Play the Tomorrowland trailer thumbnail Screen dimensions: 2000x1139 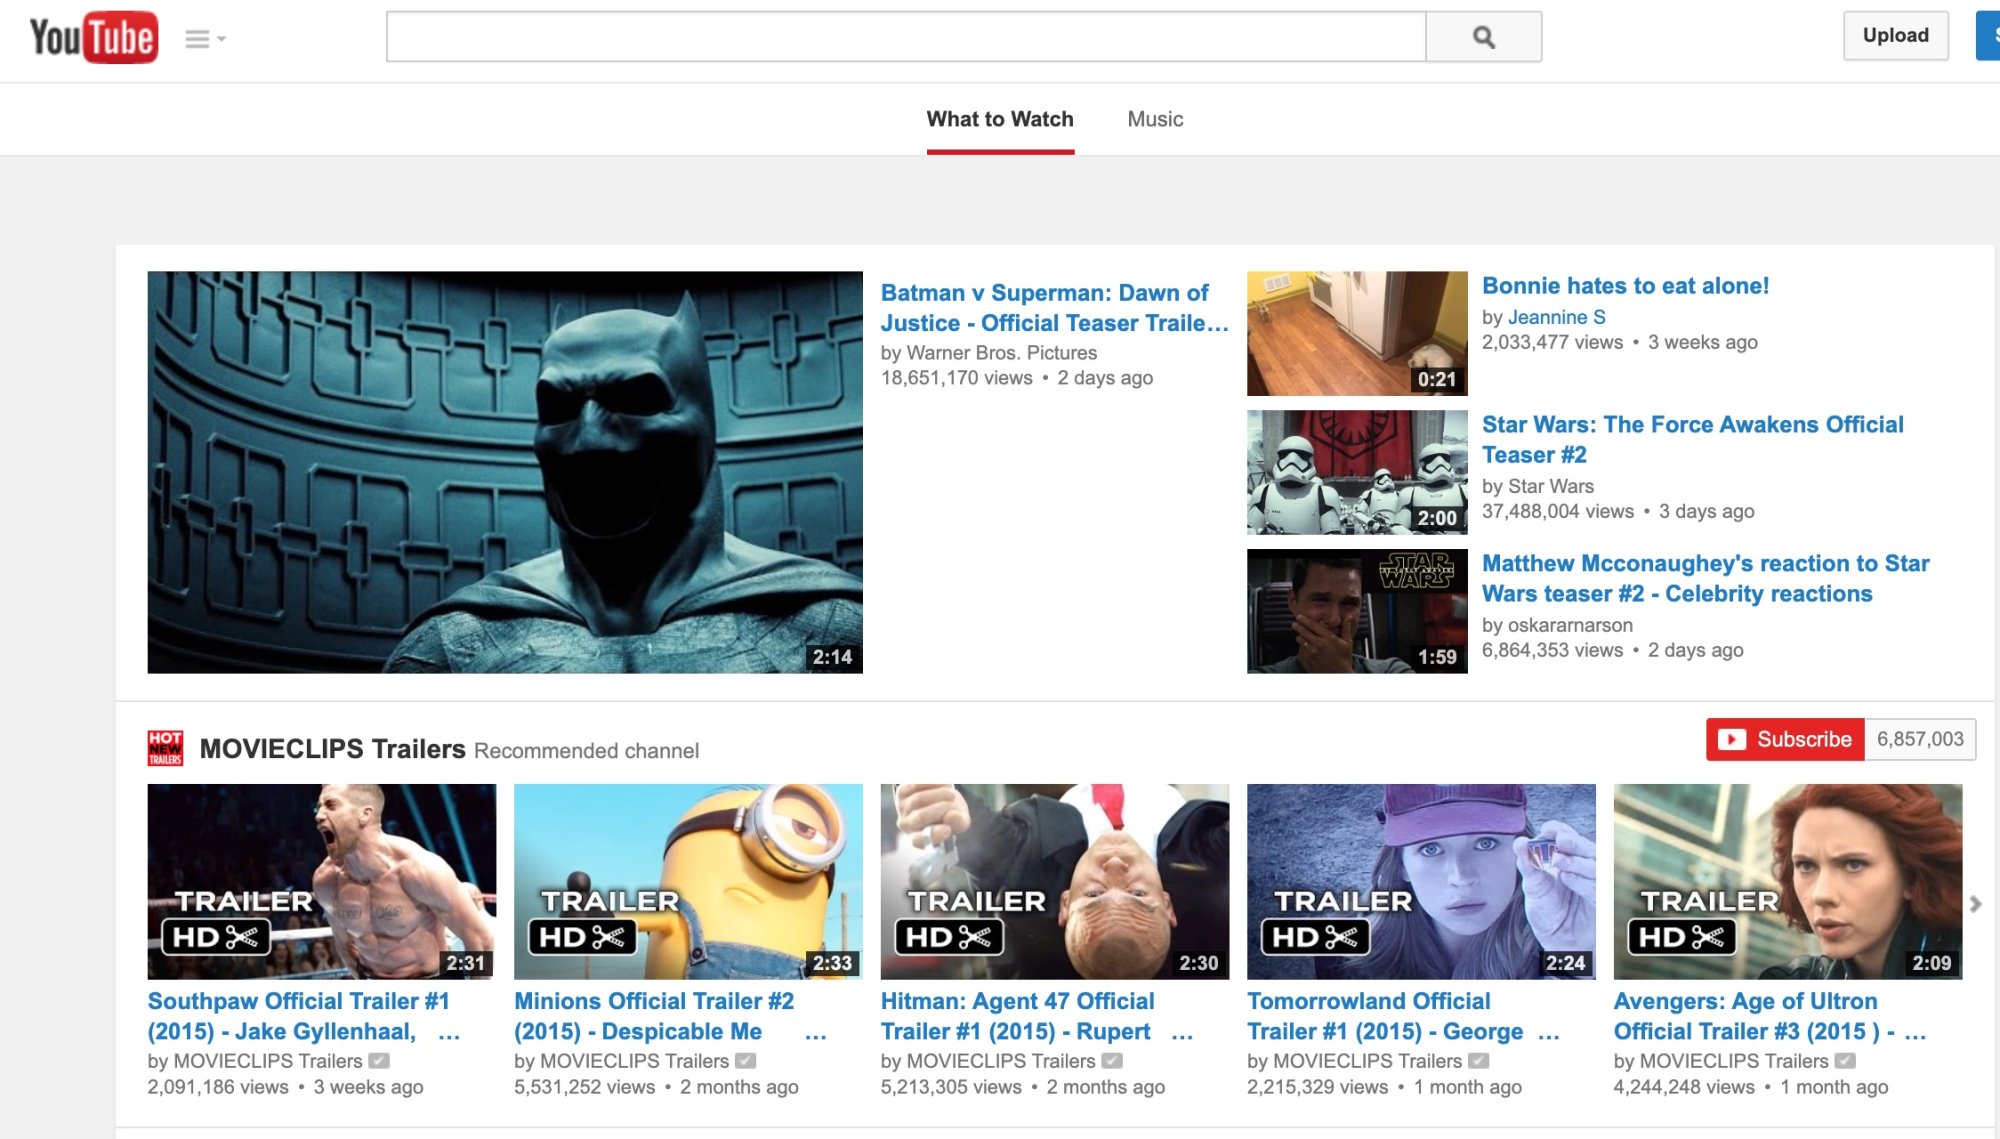point(1421,881)
